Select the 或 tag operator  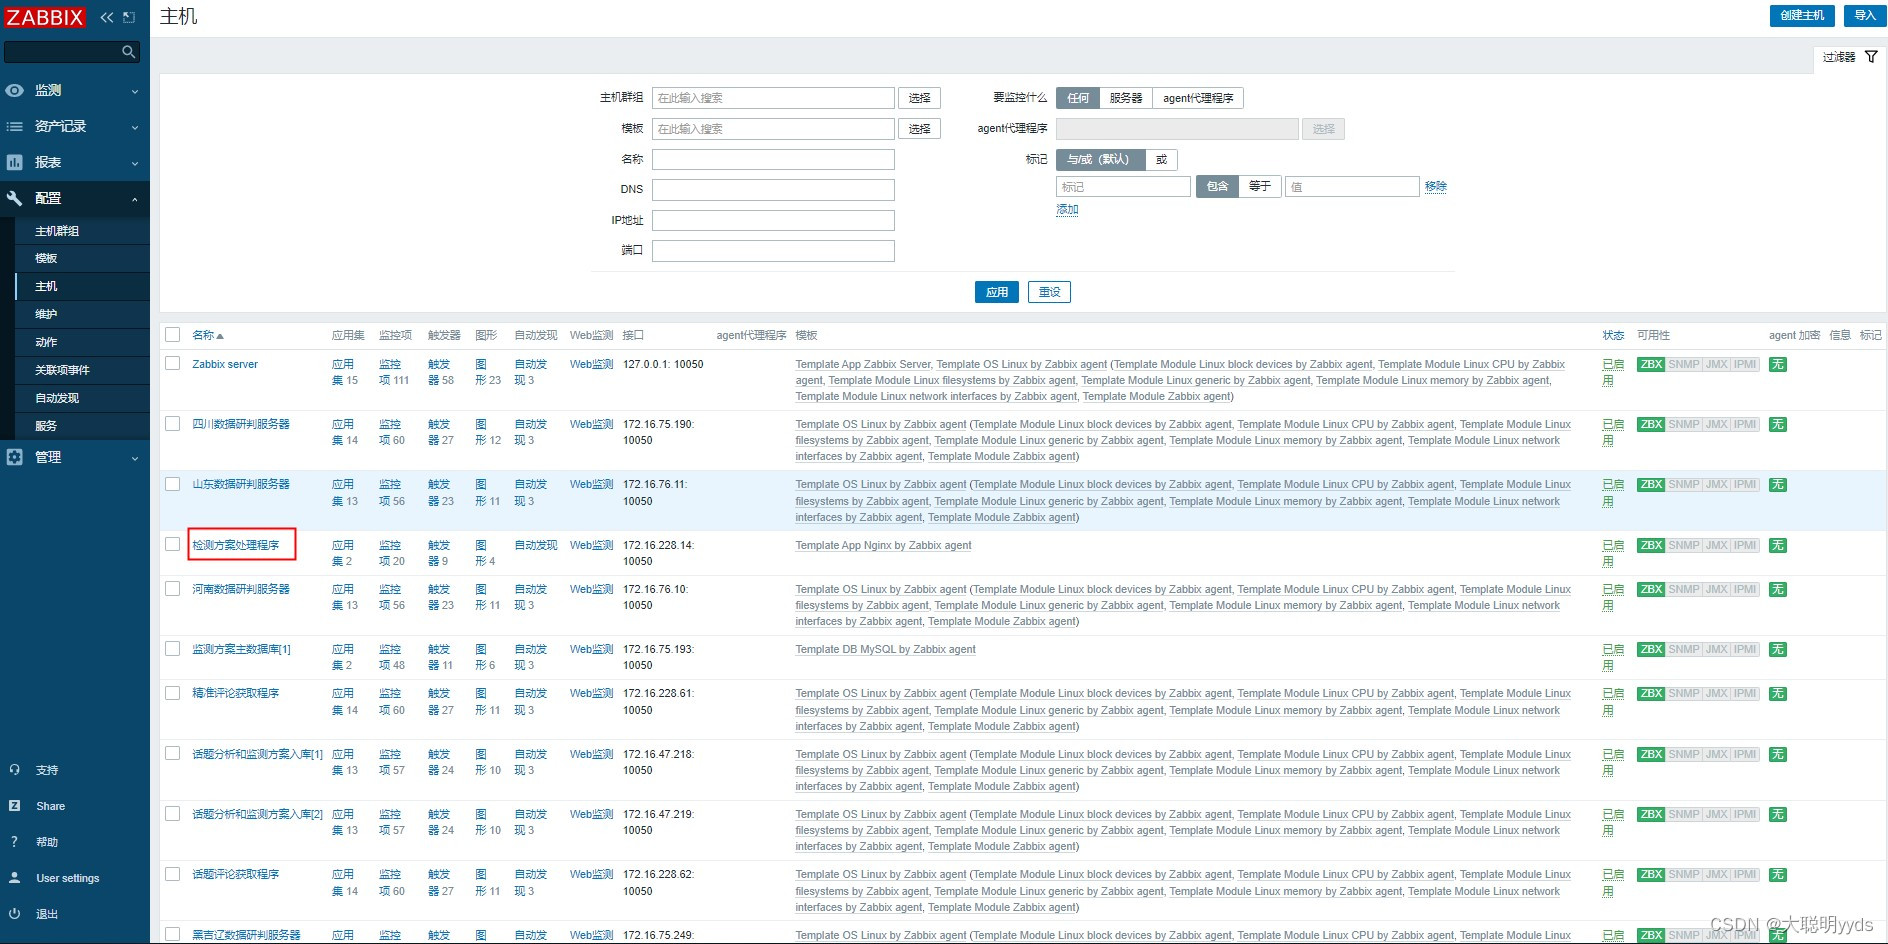[1161, 159]
